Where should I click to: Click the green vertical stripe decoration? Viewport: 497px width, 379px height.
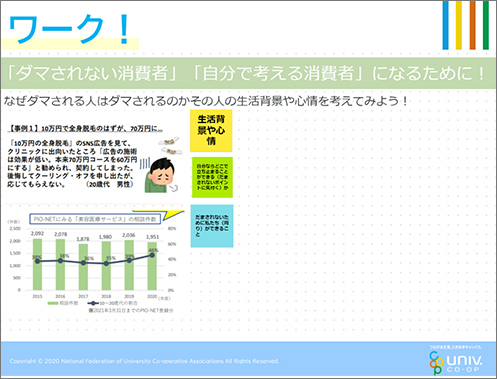click(486, 25)
